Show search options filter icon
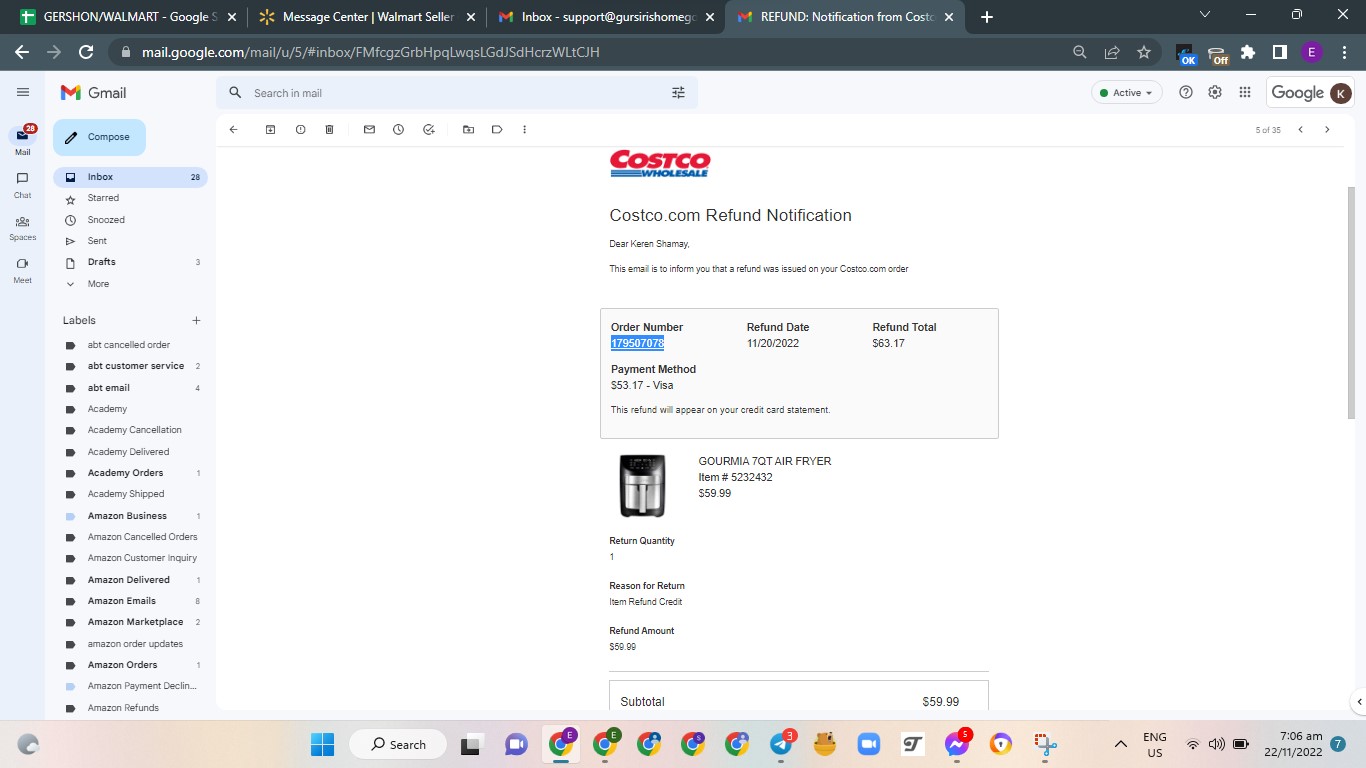The height and width of the screenshot is (768, 1366). 678,93
